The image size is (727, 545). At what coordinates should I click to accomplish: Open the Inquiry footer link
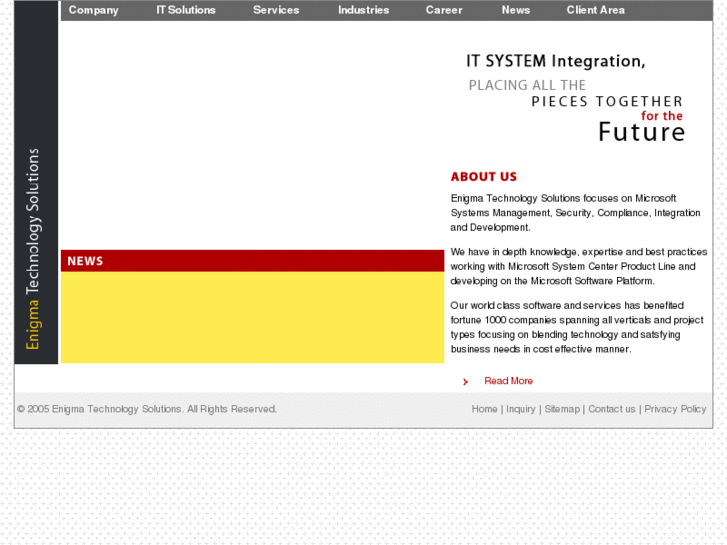click(520, 409)
